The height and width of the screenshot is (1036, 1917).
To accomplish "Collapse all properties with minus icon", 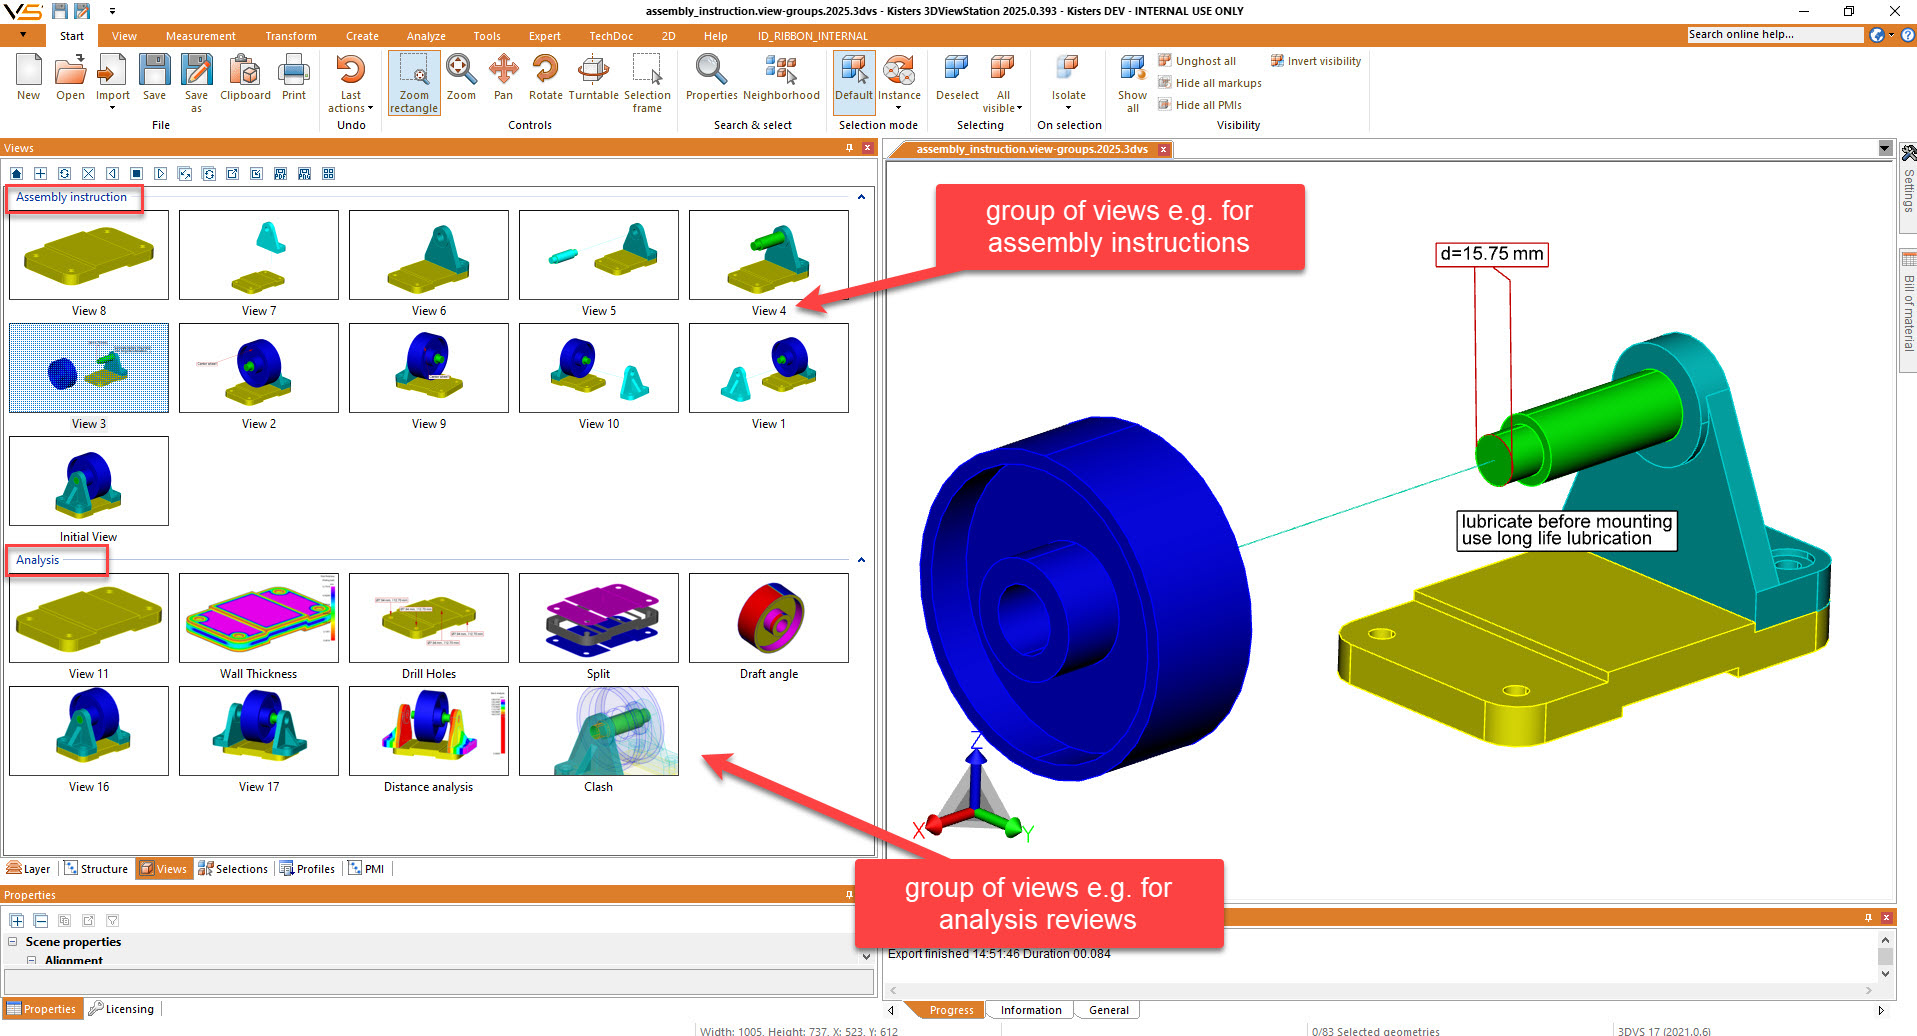I will (x=41, y=920).
